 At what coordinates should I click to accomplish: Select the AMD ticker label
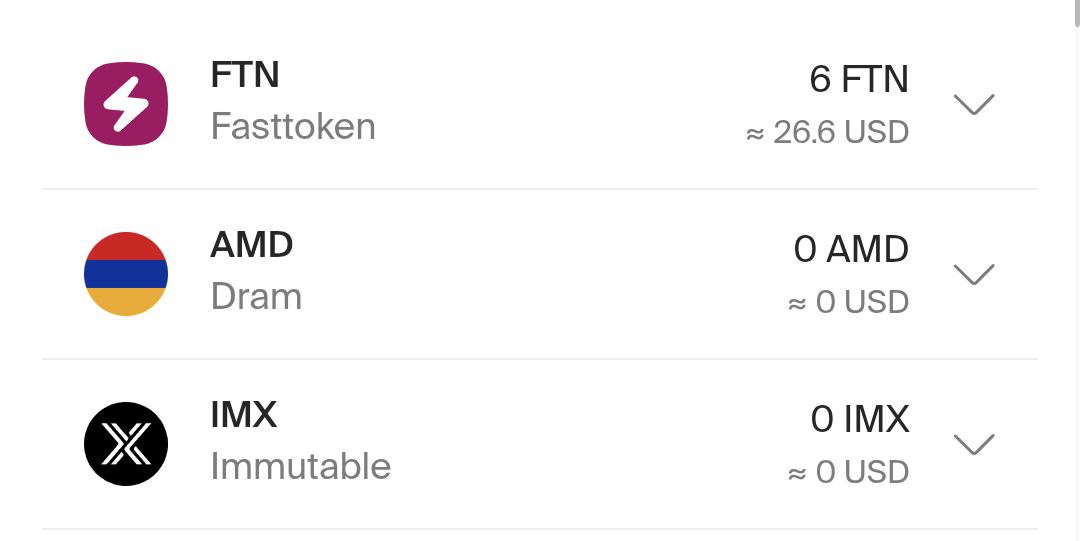(251, 245)
